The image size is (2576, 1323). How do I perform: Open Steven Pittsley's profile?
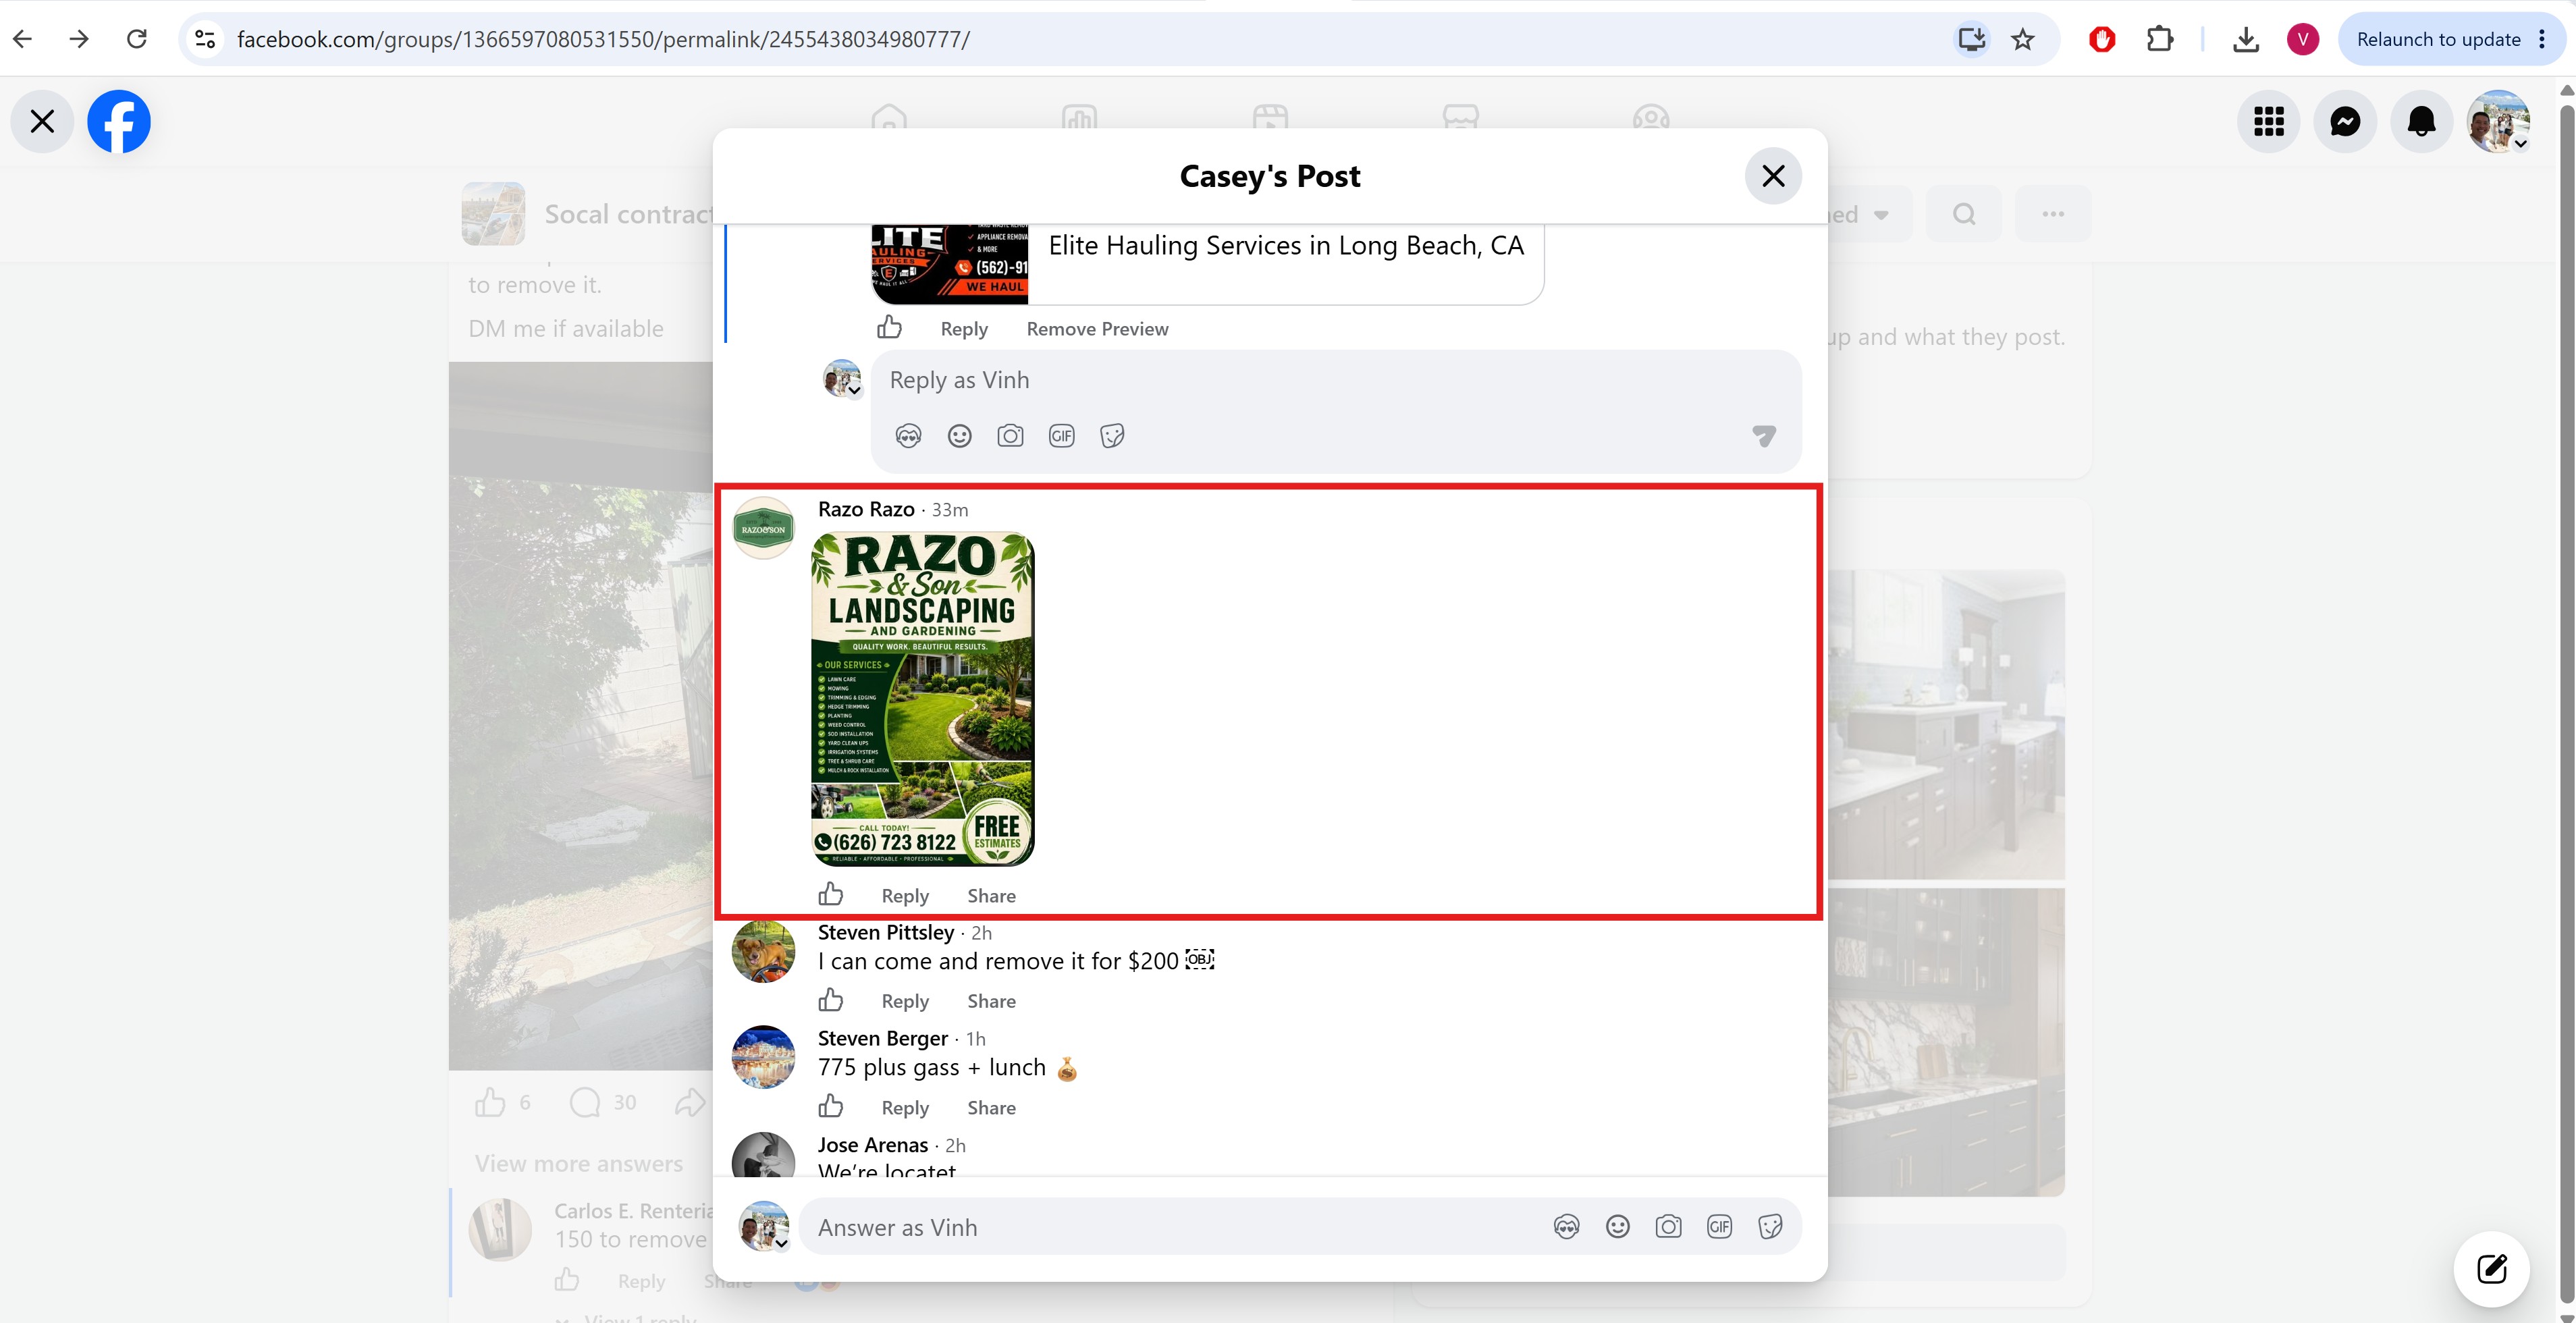coord(886,932)
